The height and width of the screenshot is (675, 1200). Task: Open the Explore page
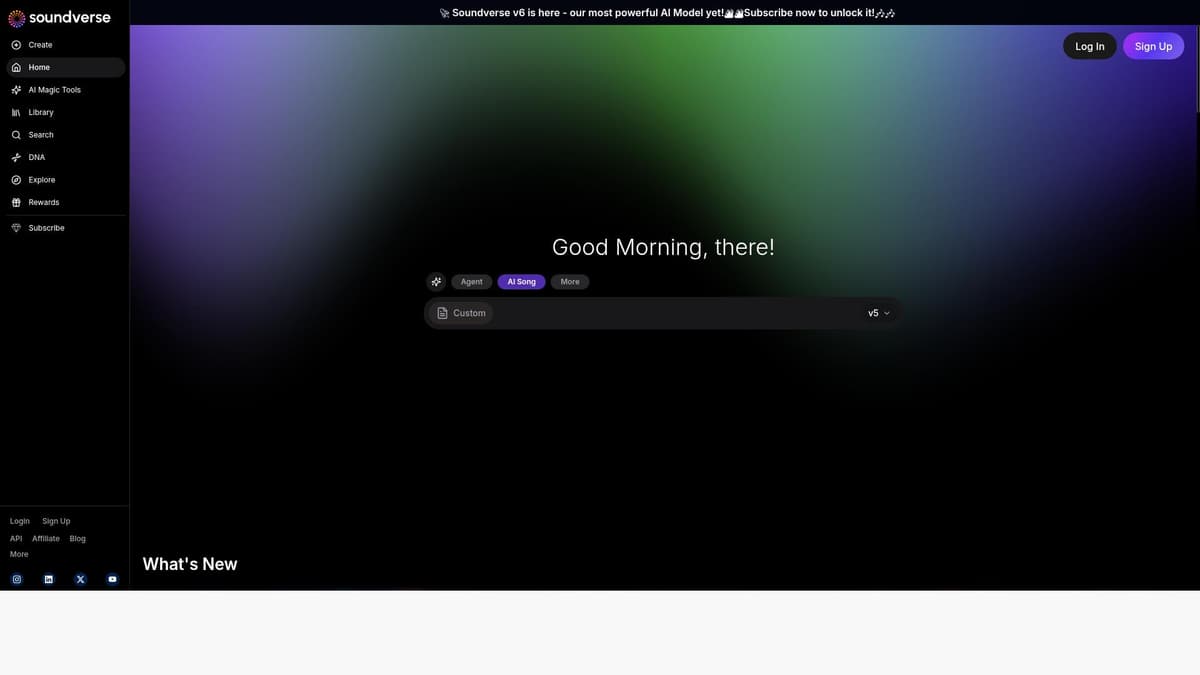click(65, 180)
